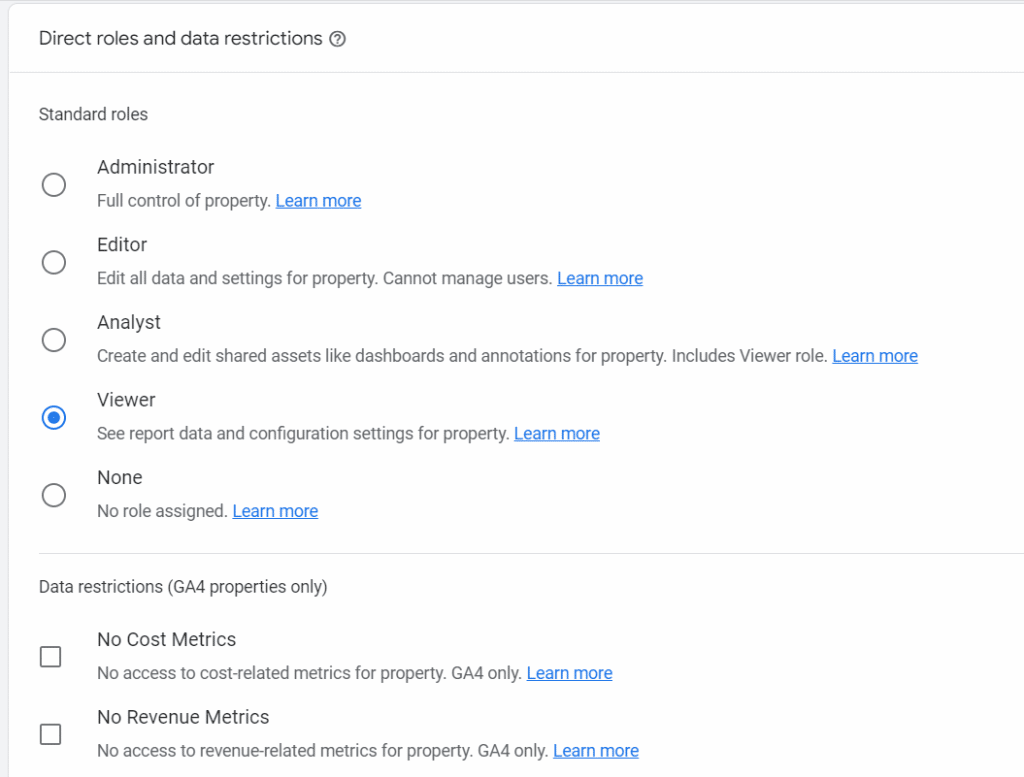Open Learn more for Viewer role
Screen dimensions: 1024x777
coord(556,433)
